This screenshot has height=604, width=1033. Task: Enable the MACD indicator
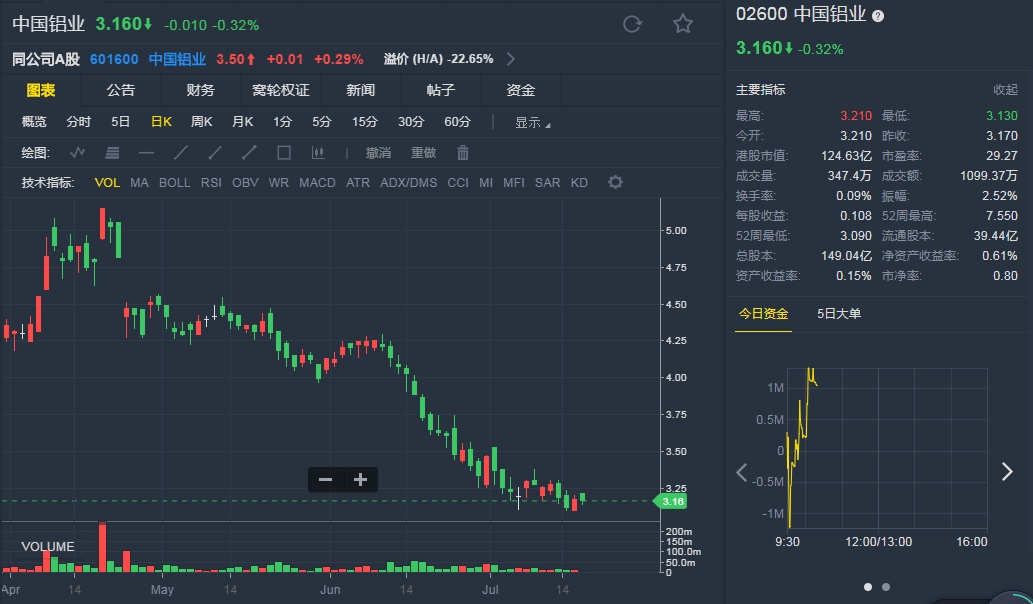317,183
